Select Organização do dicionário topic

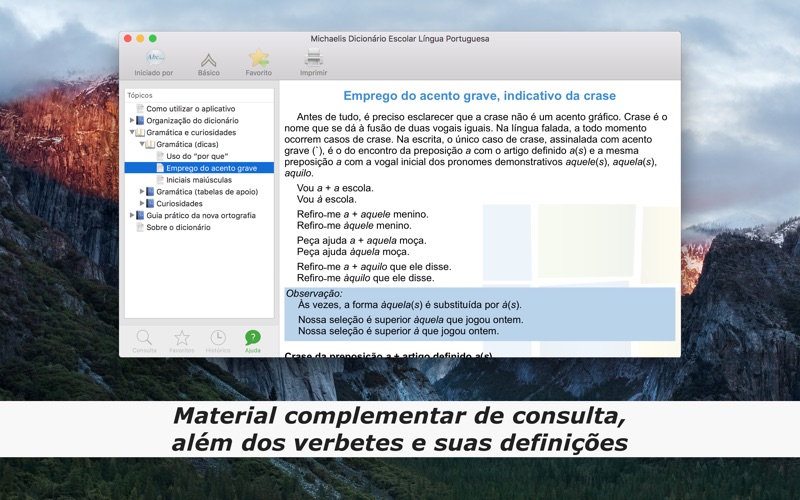pyautogui.click(x=192, y=120)
